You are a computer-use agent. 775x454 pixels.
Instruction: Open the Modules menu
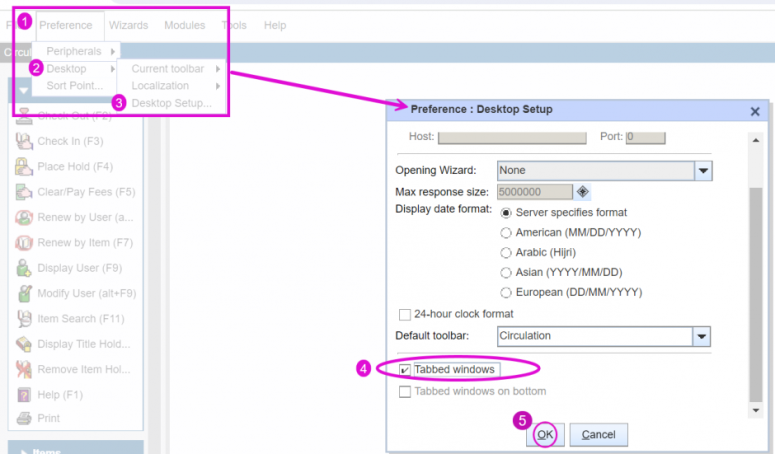click(x=184, y=25)
